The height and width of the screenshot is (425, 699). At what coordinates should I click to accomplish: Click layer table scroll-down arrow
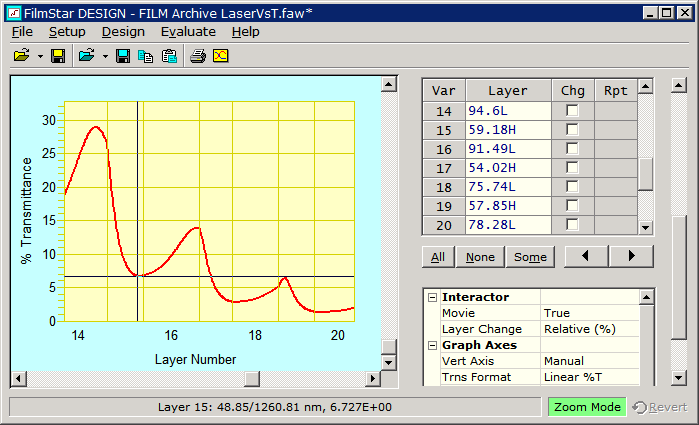[645, 227]
